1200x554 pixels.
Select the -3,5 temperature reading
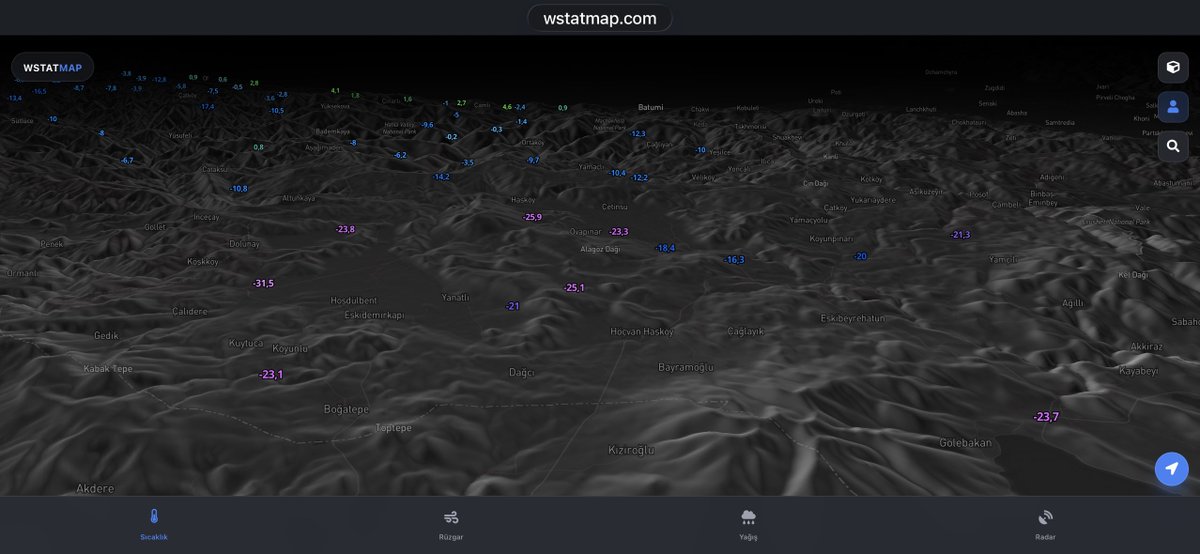click(467, 163)
